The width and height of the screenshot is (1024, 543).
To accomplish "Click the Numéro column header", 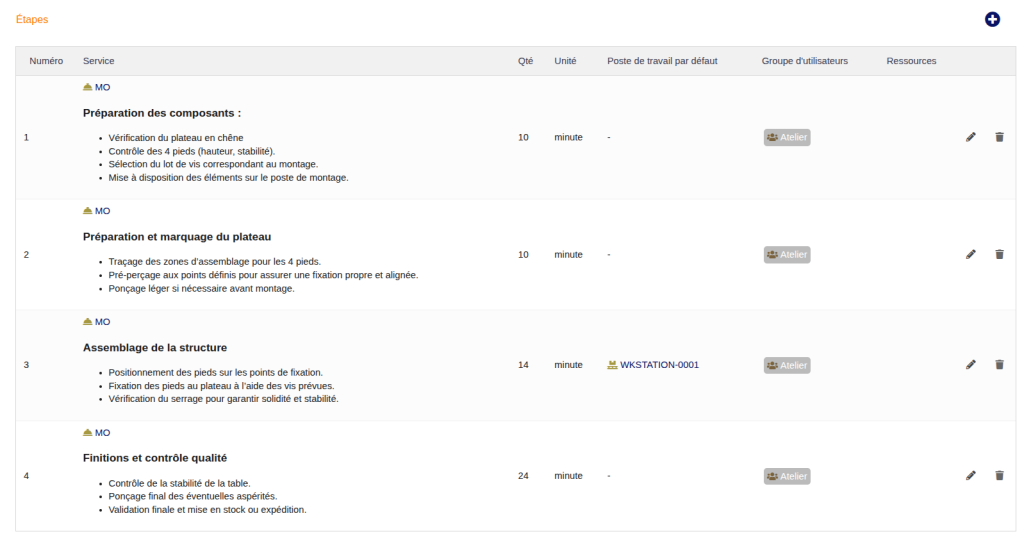I will (46, 61).
